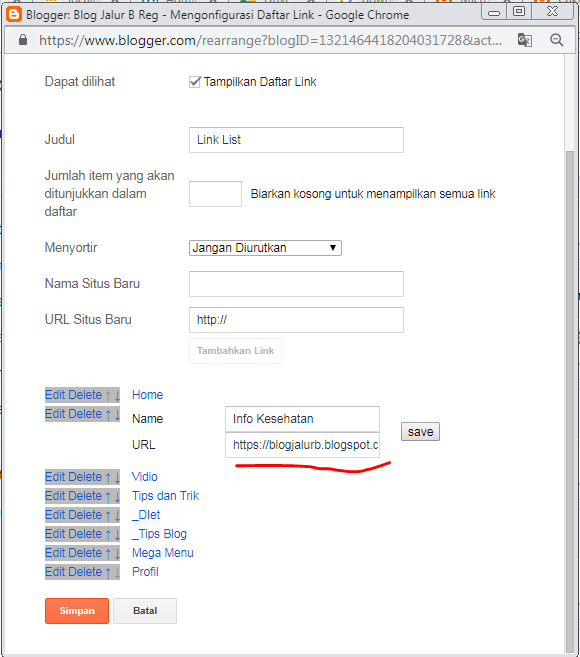Click Edit in the Info Kesehatan row

[55, 414]
